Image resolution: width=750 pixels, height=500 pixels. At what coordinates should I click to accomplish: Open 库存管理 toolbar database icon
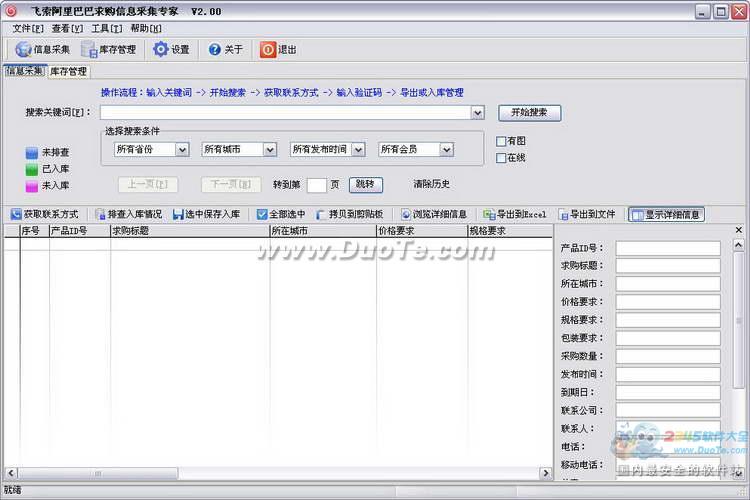coord(89,49)
